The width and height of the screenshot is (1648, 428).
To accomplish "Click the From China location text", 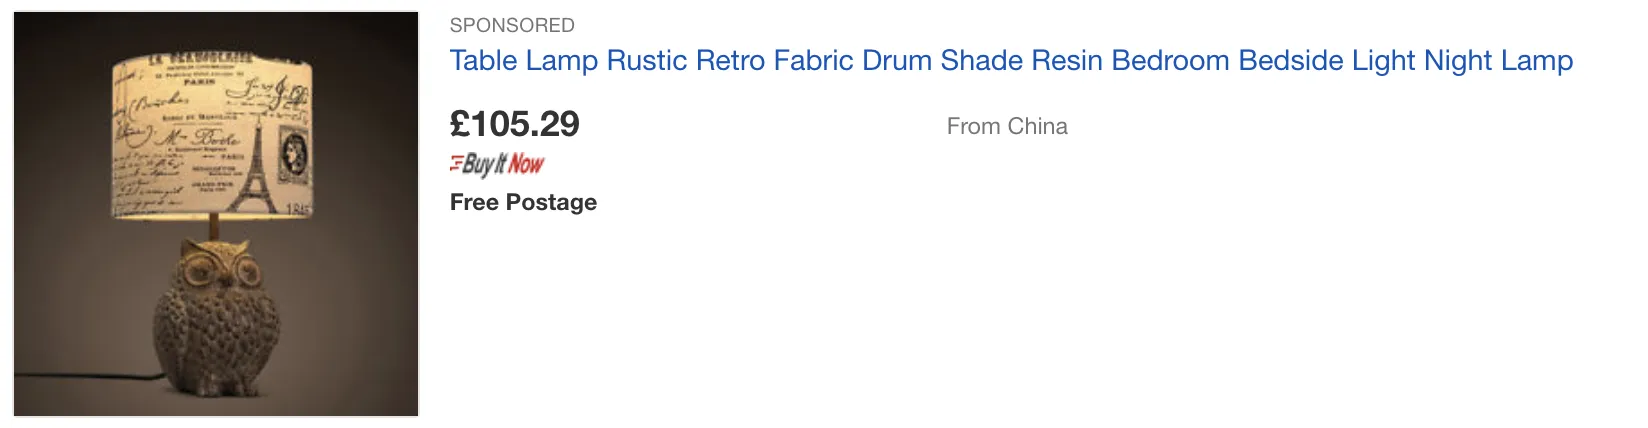I will click(1007, 126).
